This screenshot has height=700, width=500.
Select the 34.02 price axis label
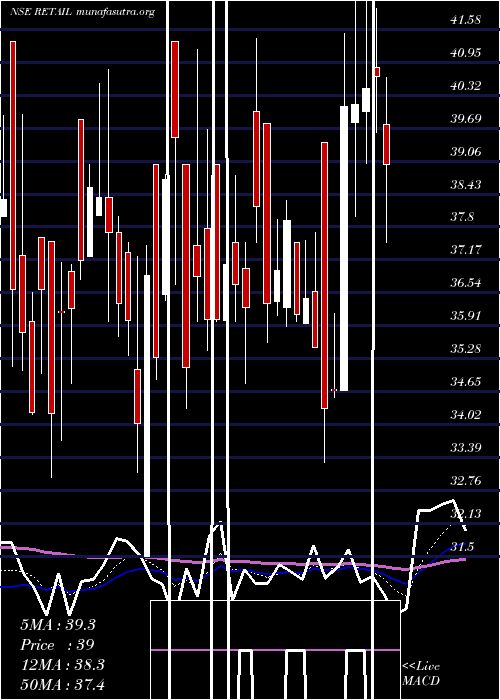[x=466, y=415]
